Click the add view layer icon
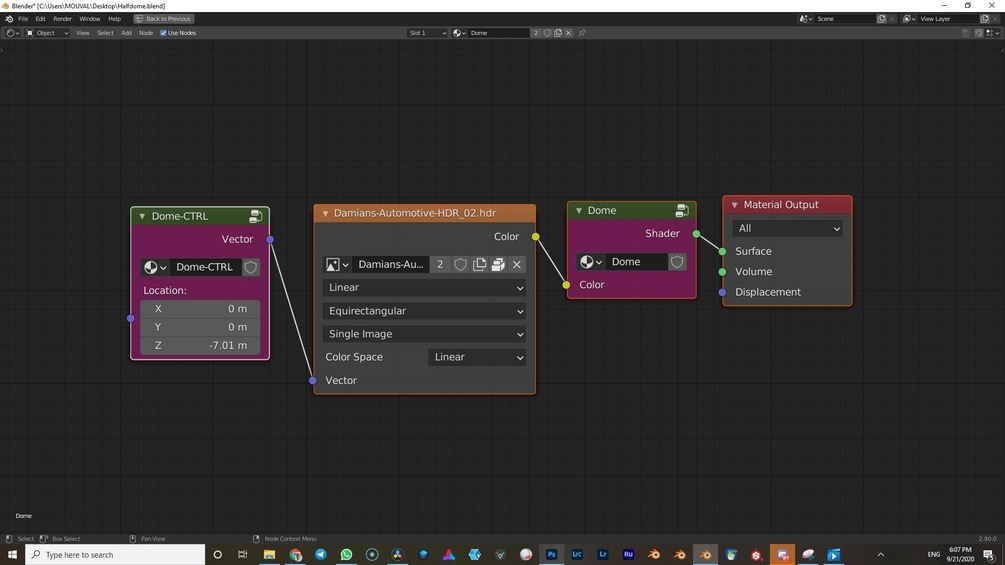The height and width of the screenshot is (565, 1005). tap(984, 19)
